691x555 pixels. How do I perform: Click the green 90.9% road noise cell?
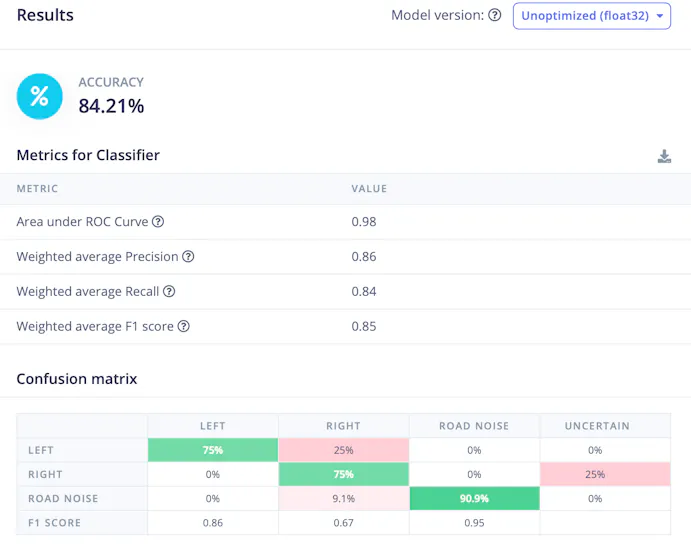475,498
